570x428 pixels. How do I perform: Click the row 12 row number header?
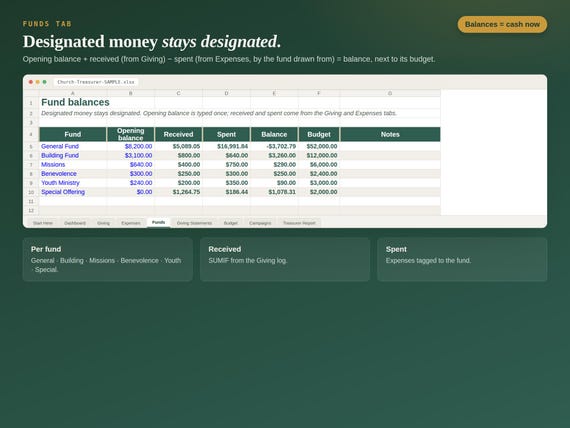[x=31, y=210]
